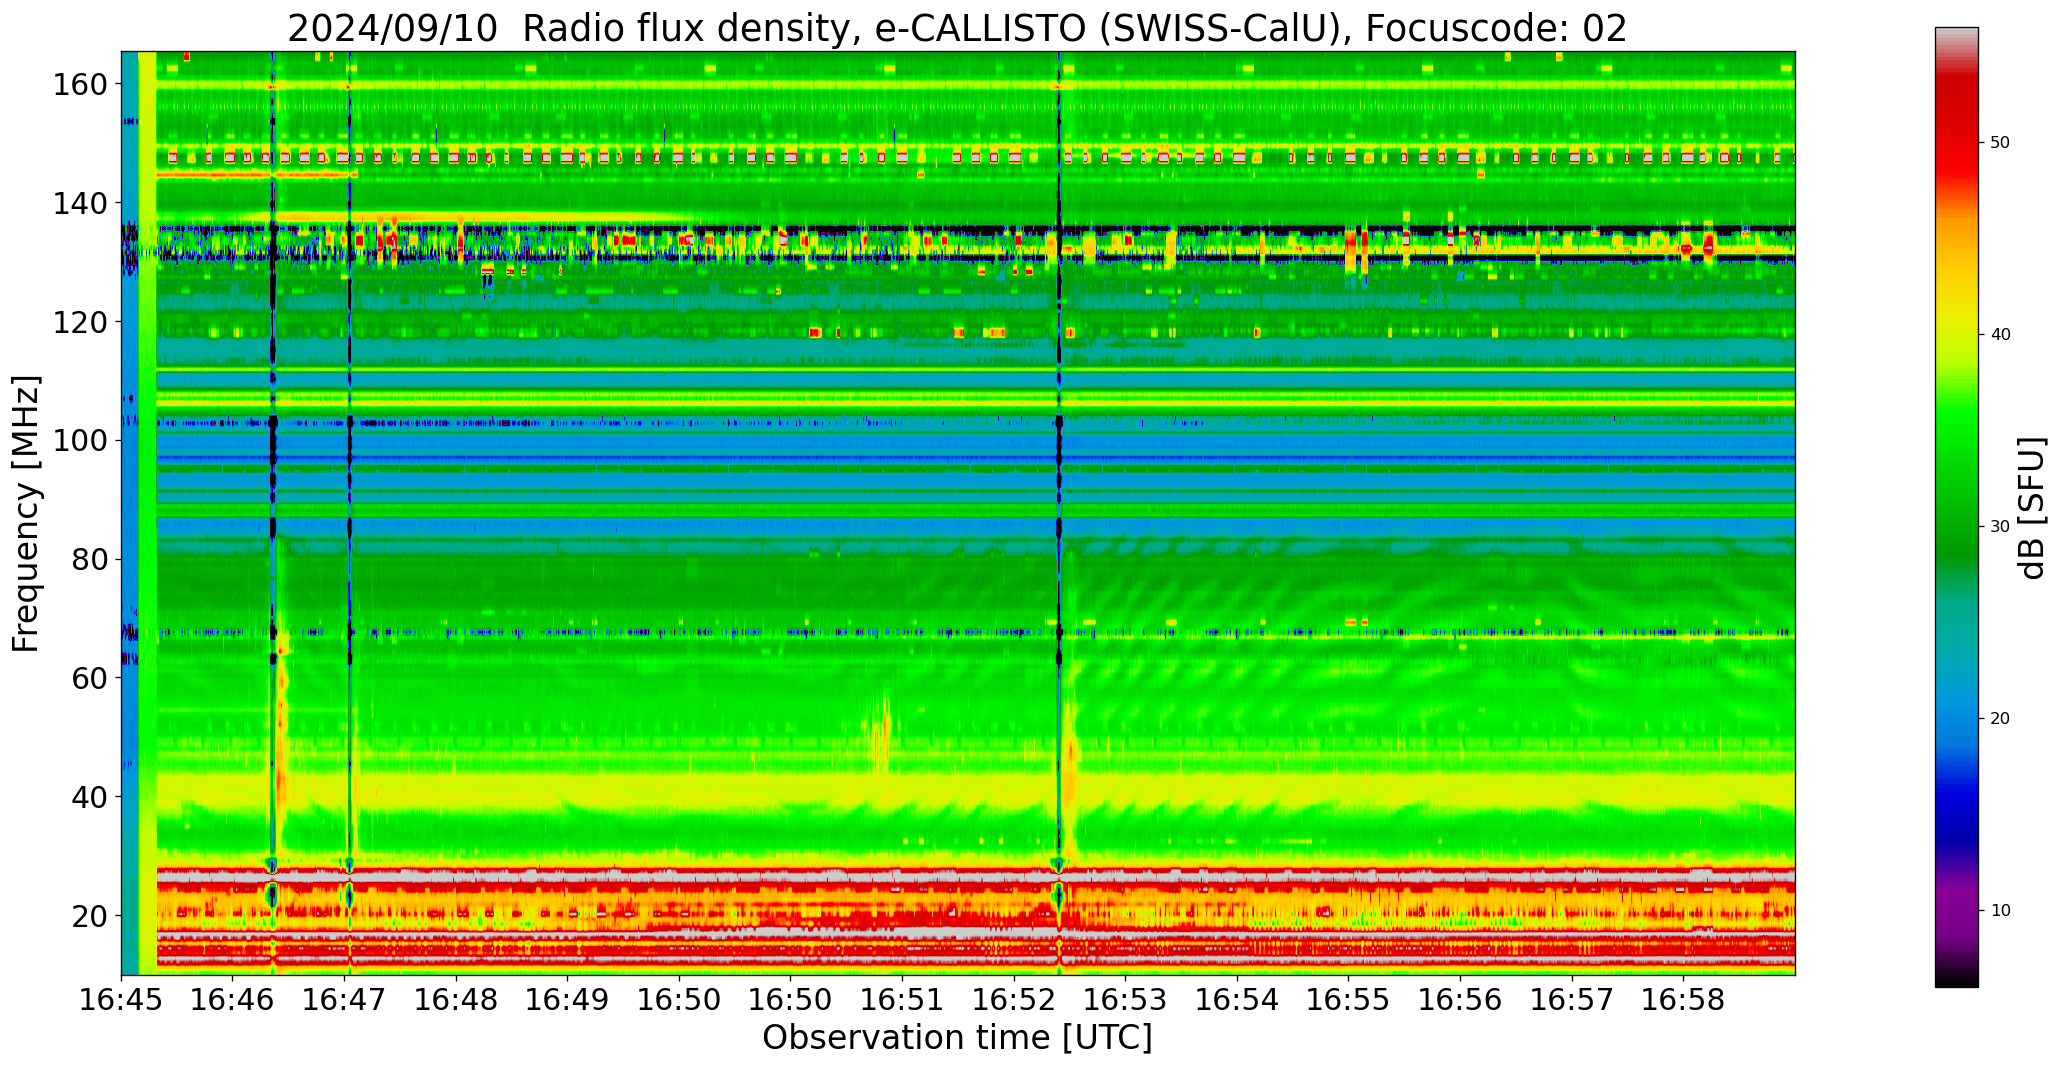Screen dimensions: 2062x1067
Task: Click the 120 frequency axis tick label
Action: (x=79, y=322)
